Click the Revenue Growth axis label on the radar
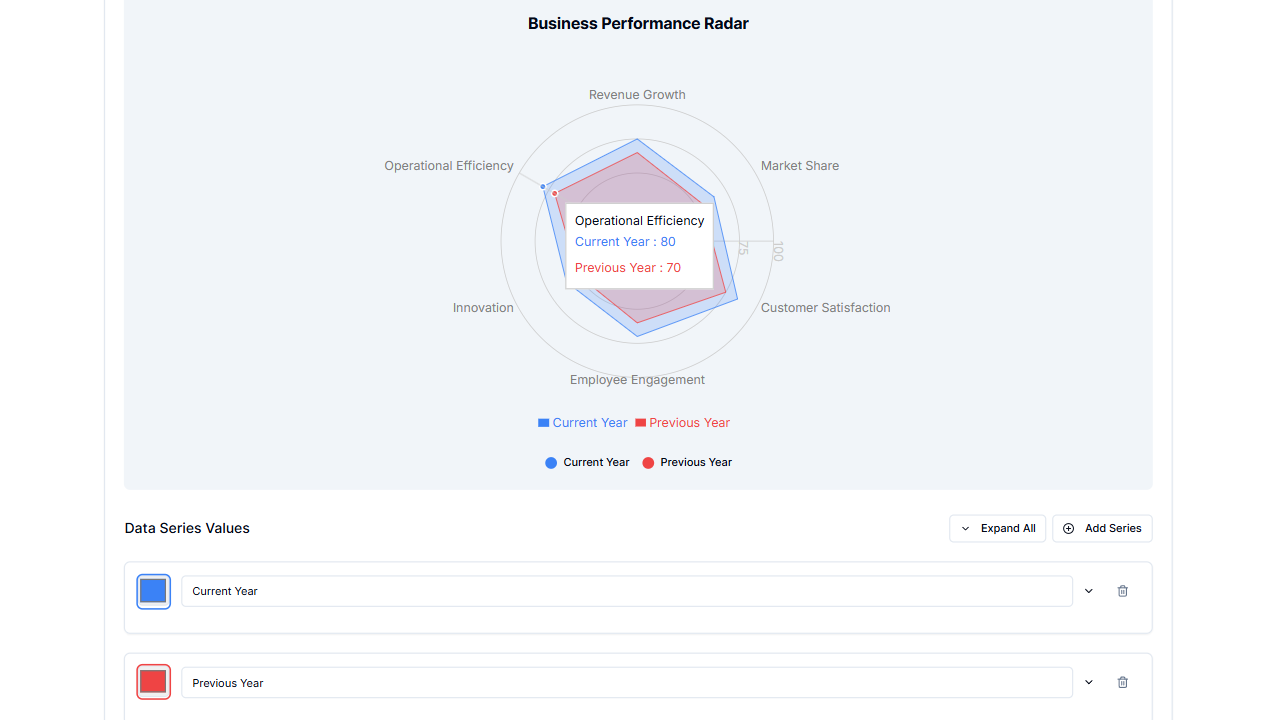 (637, 94)
